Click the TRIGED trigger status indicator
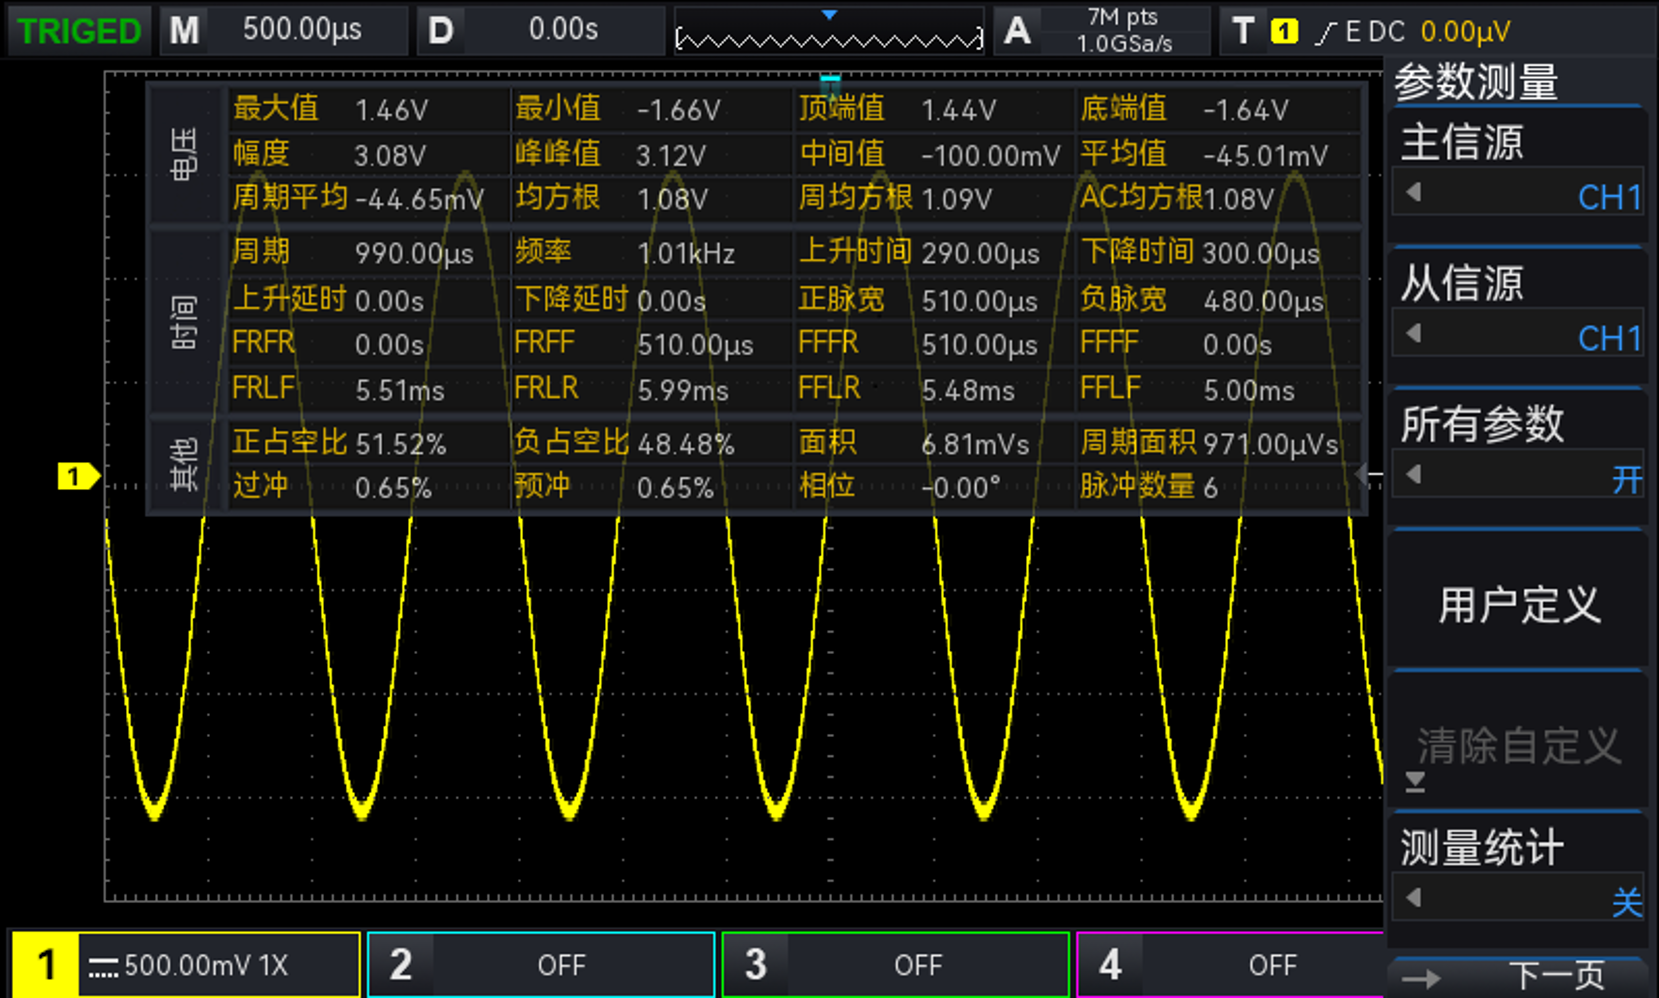Screen dimensions: 1659x998 pos(80,31)
